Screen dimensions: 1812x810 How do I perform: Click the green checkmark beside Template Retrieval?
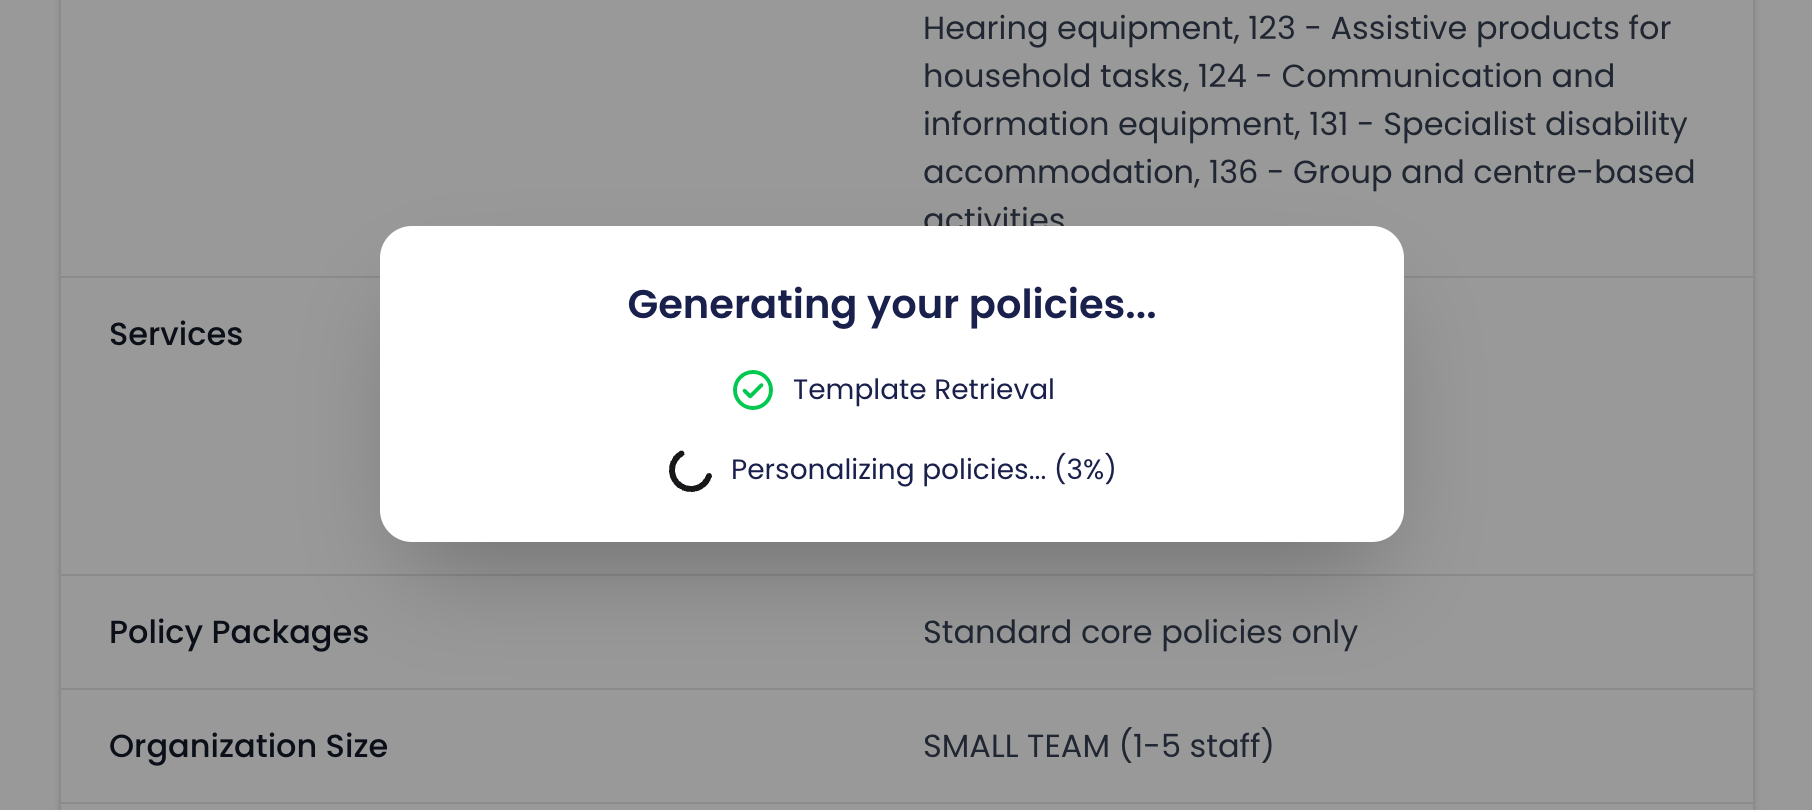(752, 390)
